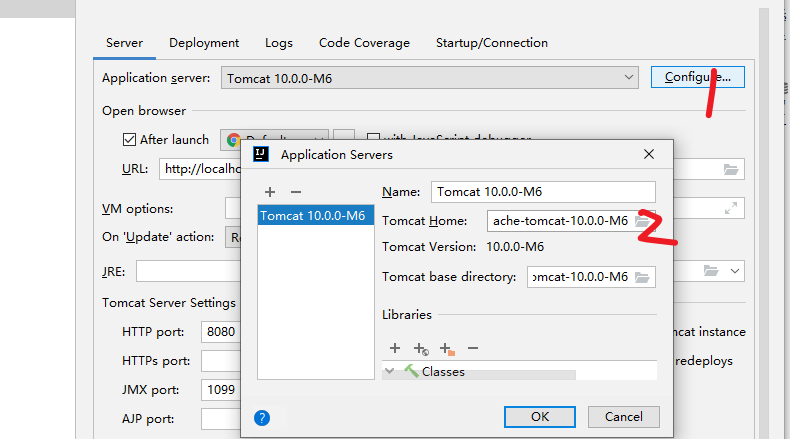The width and height of the screenshot is (790, 439).
Task: Switch to Code Coverage tab
Action: coord(364,43)
